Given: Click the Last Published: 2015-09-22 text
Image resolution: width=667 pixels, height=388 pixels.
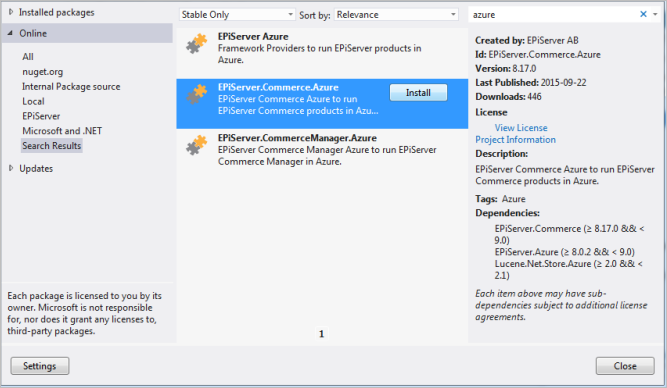Looking at the screenshot, I should pyautogui.click(x=530, y=83).
